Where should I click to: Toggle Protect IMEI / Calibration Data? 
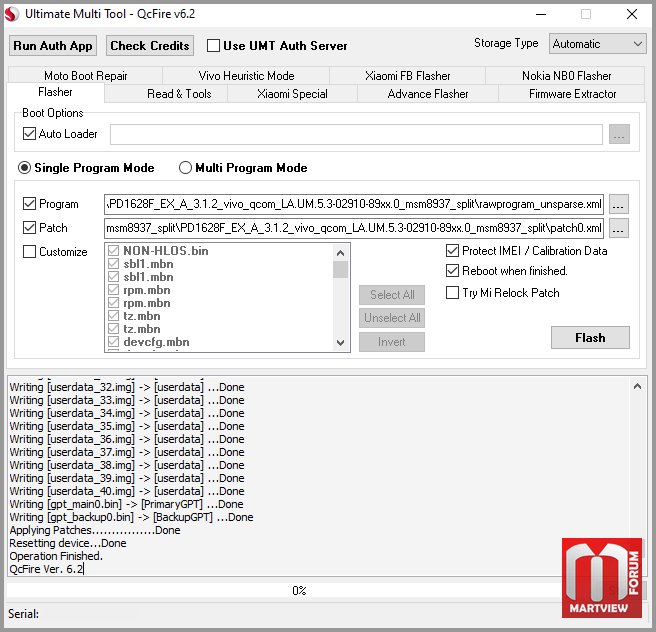(x=452, y=251)
